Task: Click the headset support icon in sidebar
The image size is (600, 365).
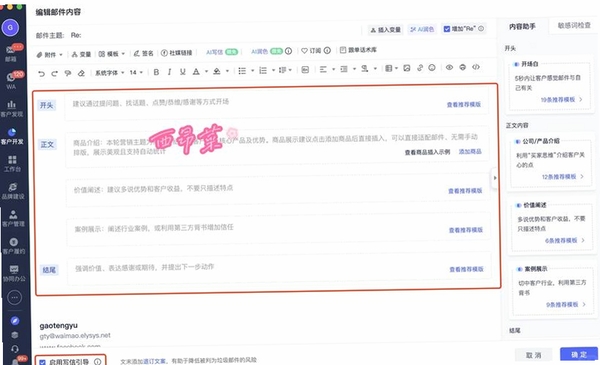Action: [15, 349]
